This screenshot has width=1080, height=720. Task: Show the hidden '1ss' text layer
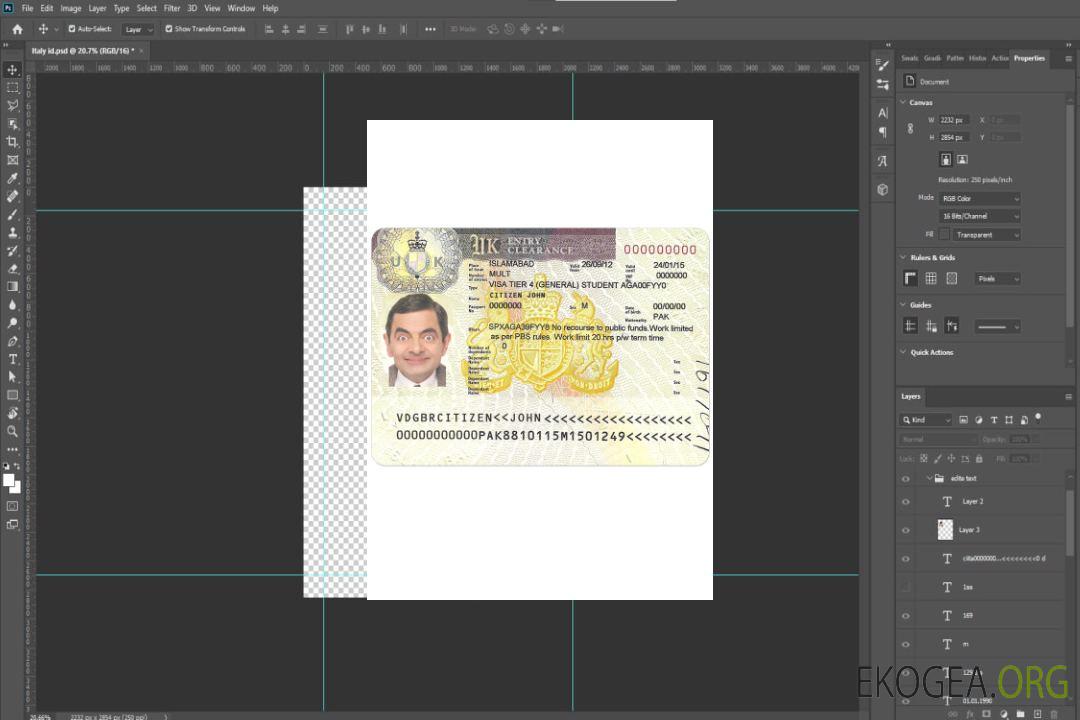(x=906, y=587)
